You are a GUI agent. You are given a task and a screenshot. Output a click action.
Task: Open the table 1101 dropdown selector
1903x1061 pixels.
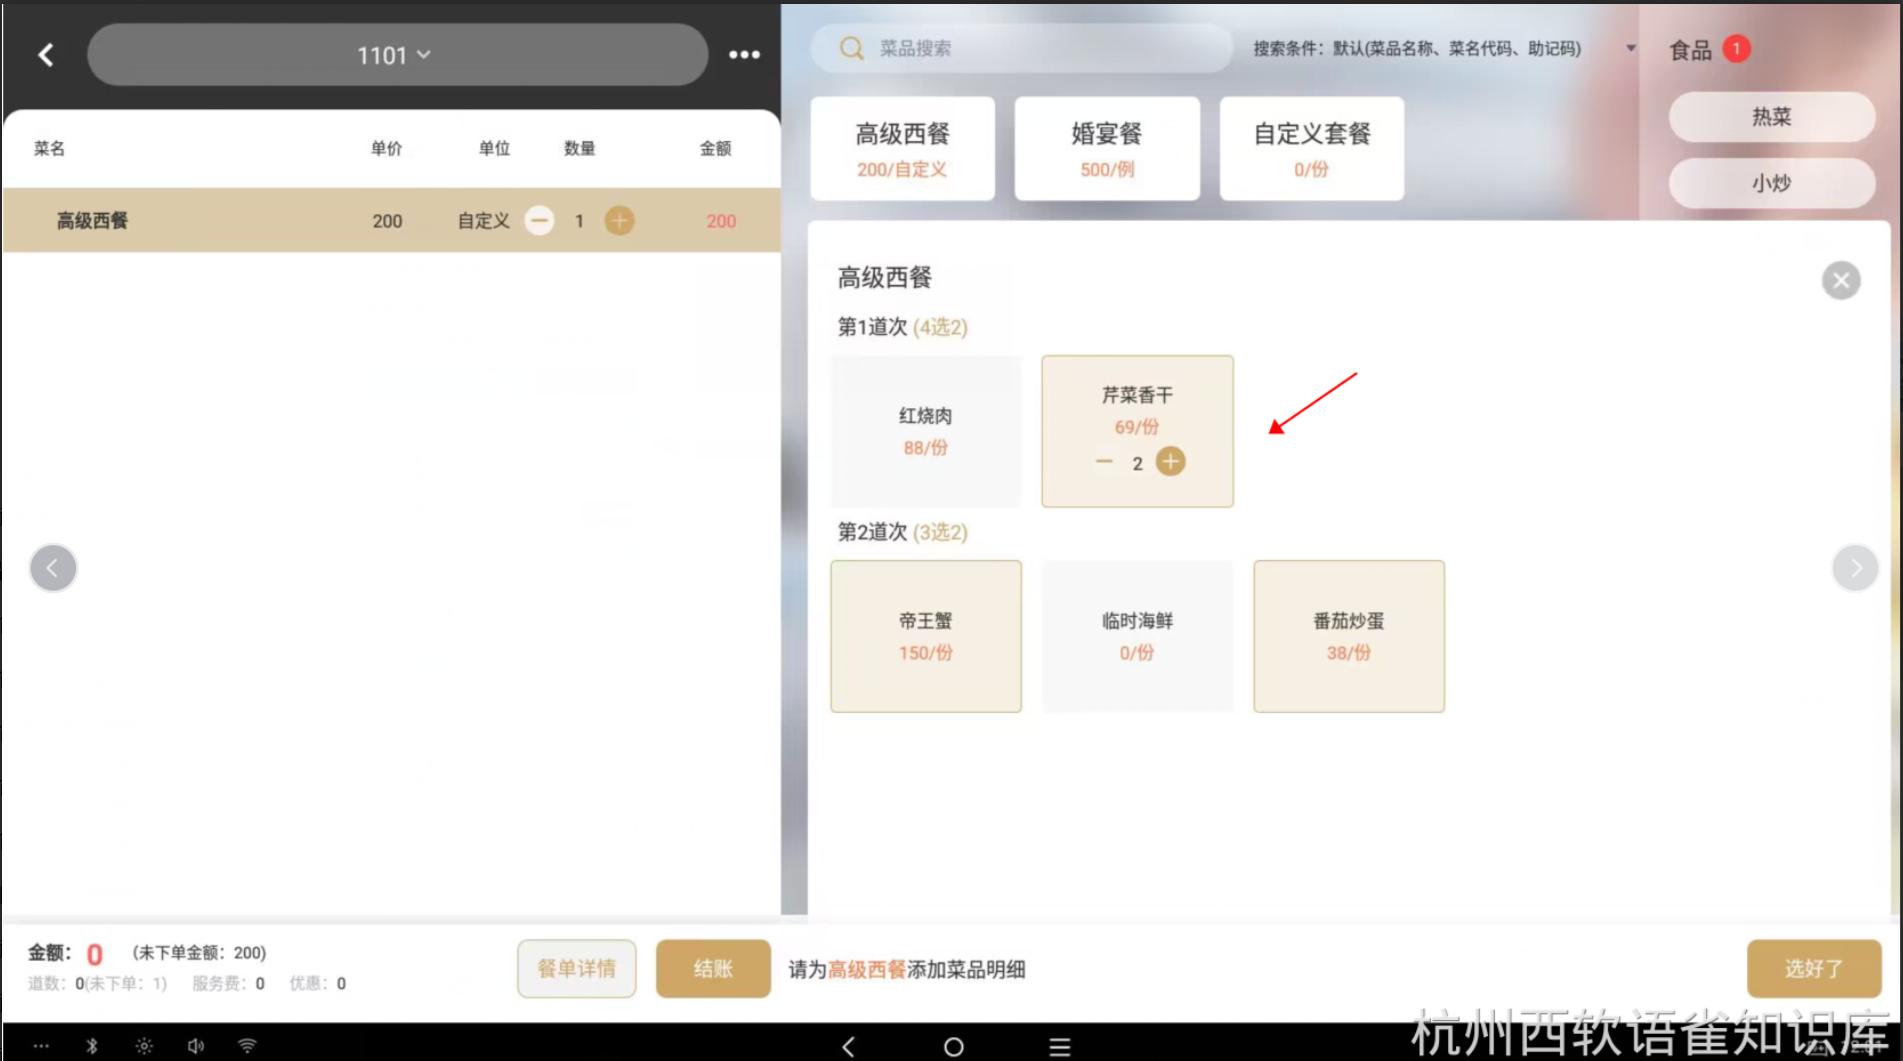tap(397, 55)
